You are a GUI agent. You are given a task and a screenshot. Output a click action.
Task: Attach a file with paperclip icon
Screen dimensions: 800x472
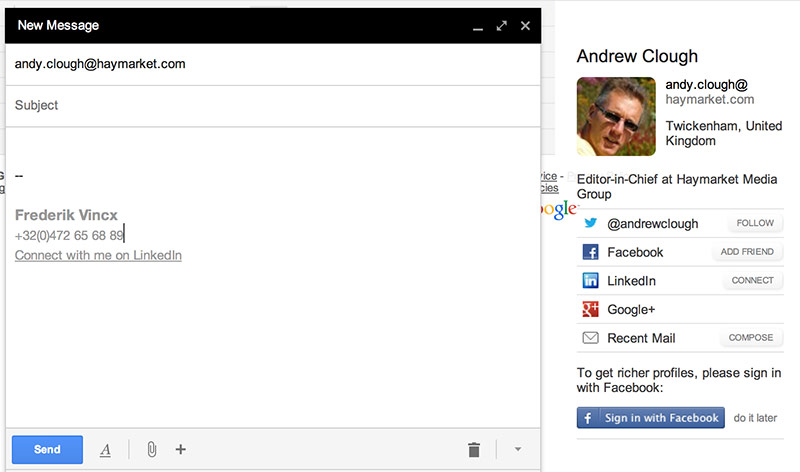point(152,450)
